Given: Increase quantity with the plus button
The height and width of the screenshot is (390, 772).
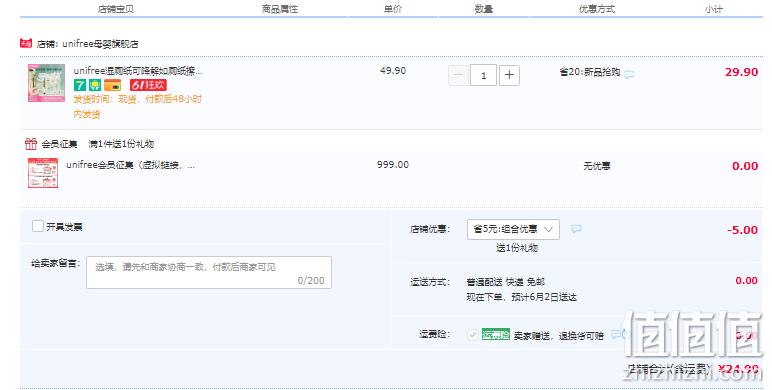Looking at the screenshot, I should (x=509, y=75).
